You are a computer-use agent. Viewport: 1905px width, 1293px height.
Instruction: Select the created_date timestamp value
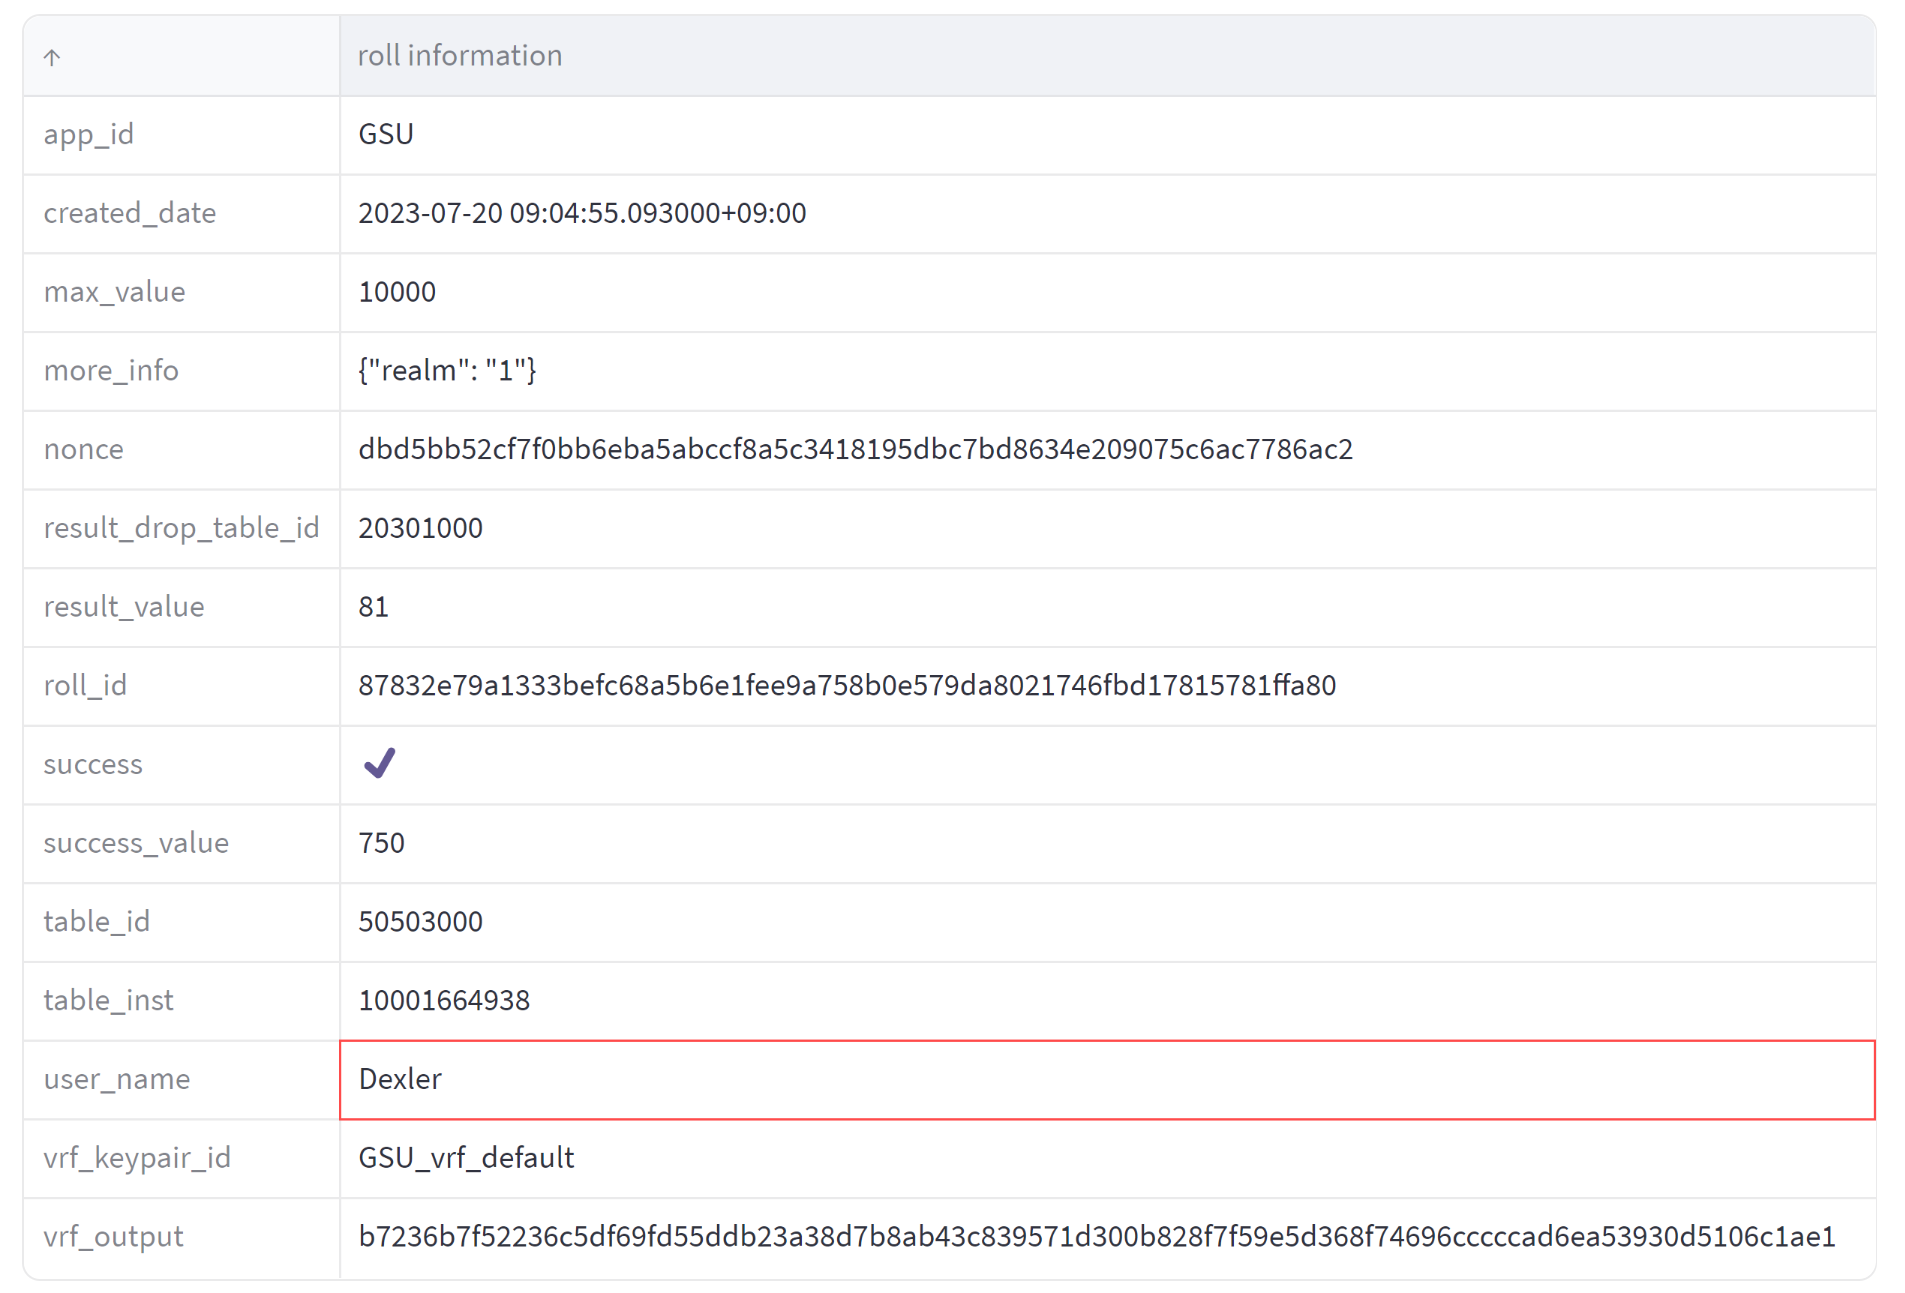[582, 213]
